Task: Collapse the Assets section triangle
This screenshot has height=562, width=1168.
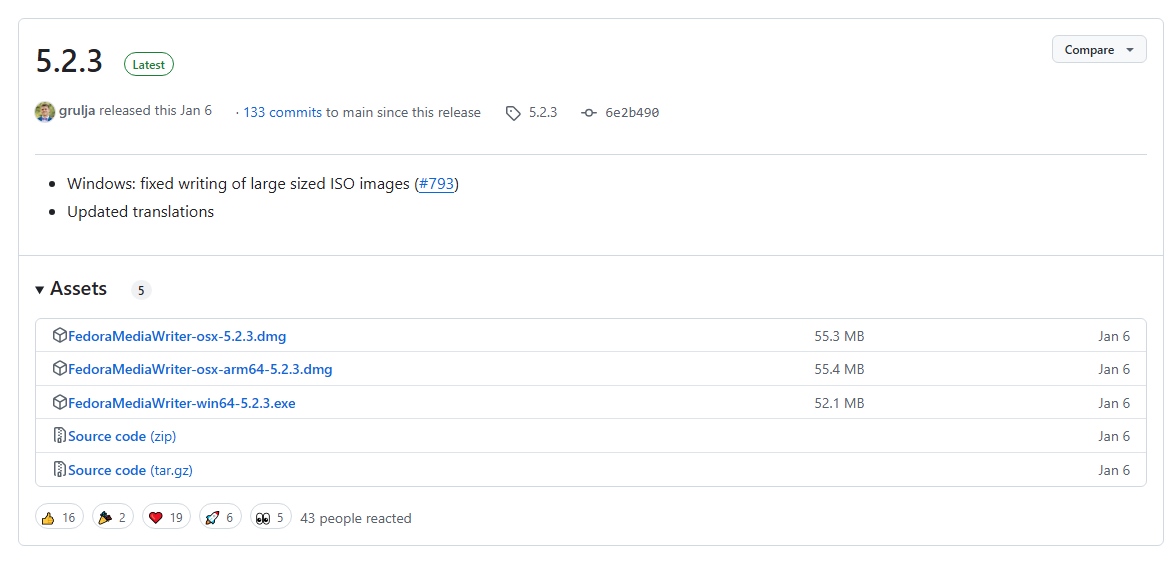Action: point(39,289)
